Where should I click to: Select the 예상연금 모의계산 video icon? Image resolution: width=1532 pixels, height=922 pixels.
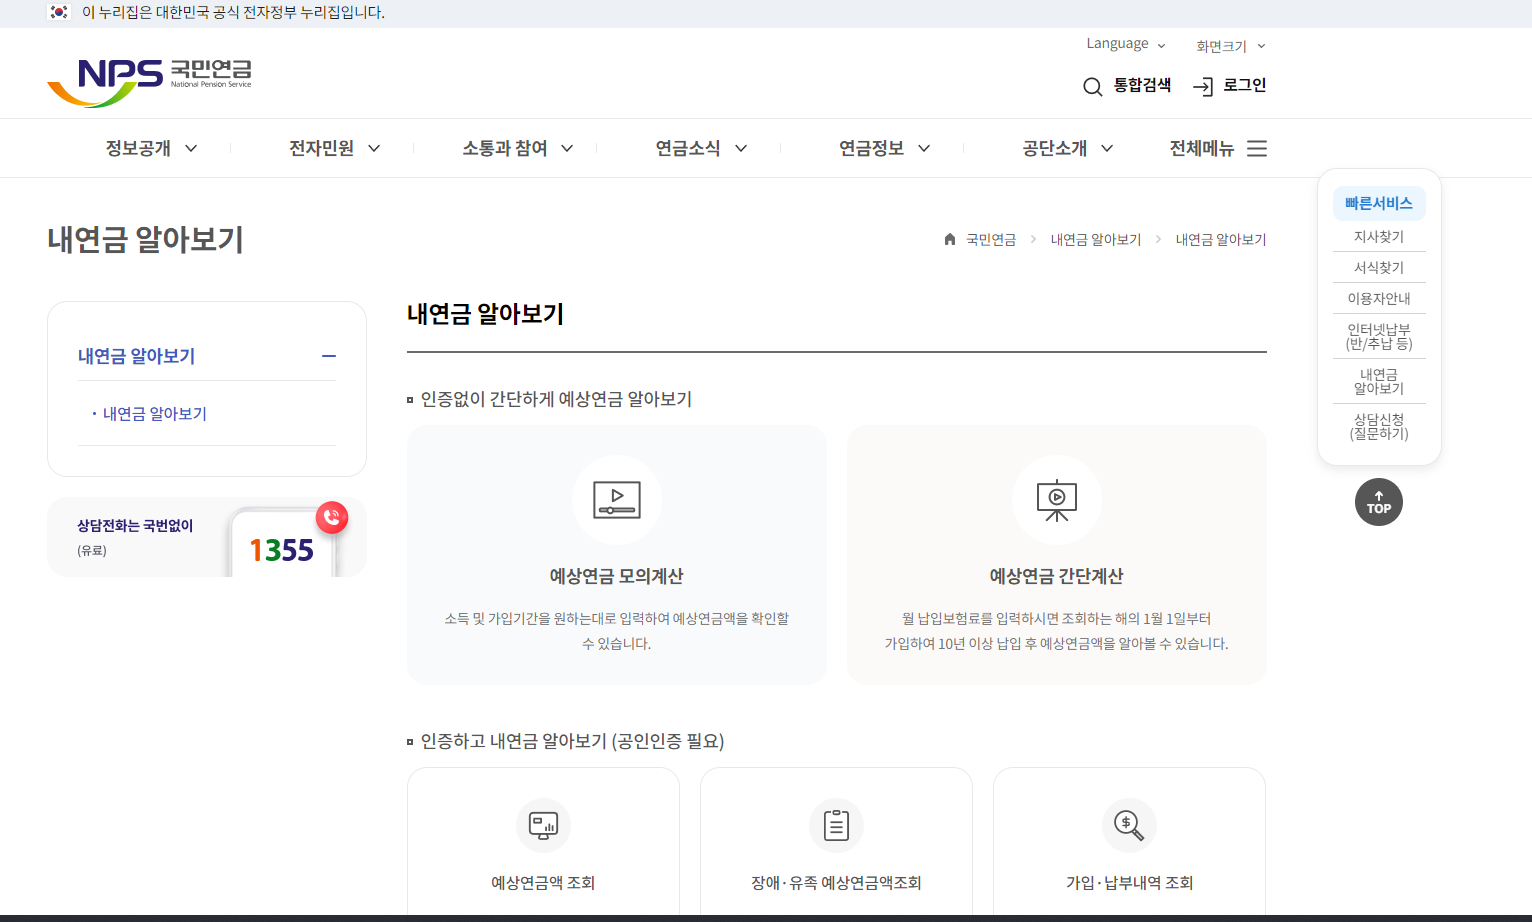[616, 500]
